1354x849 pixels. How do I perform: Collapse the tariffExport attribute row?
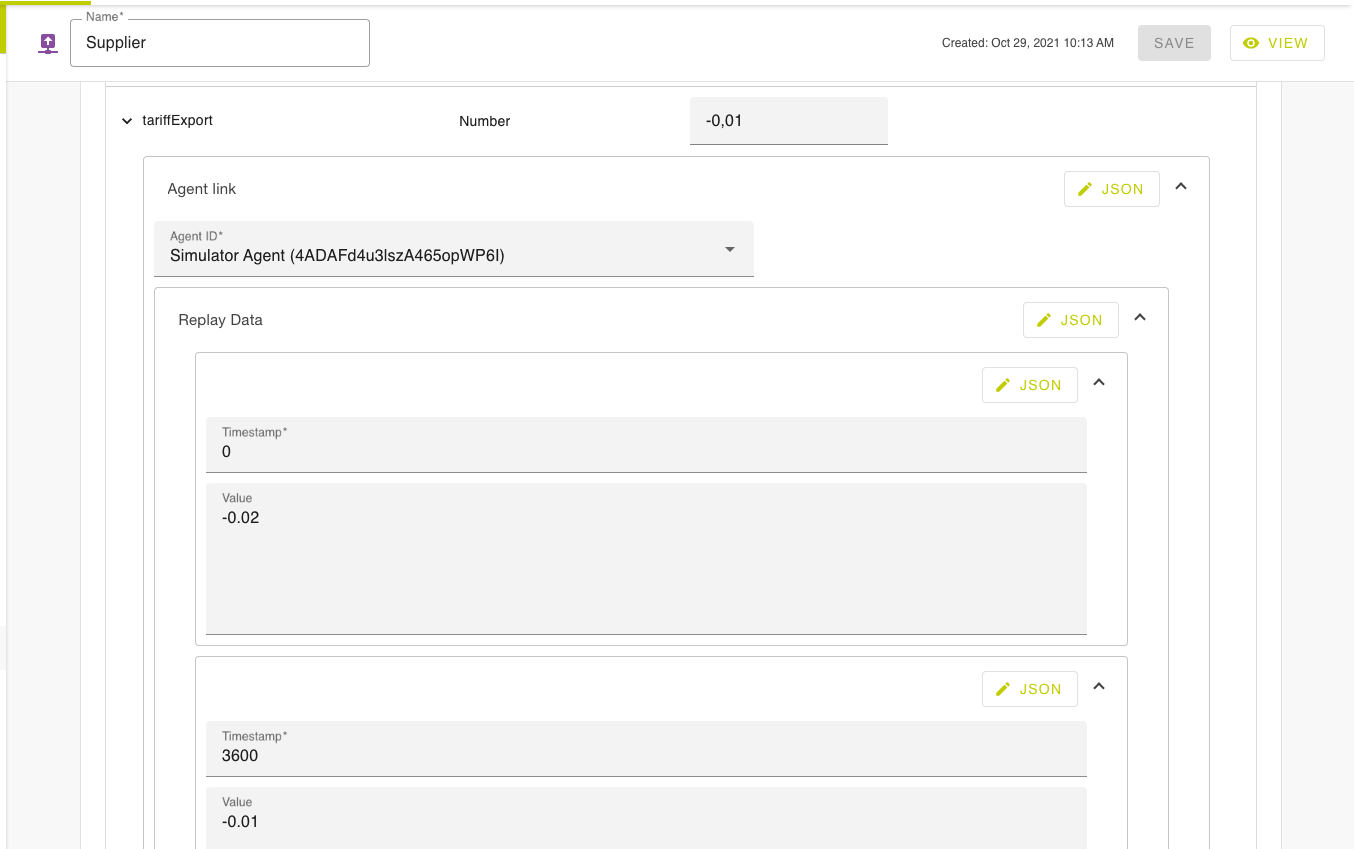(127, 121)
